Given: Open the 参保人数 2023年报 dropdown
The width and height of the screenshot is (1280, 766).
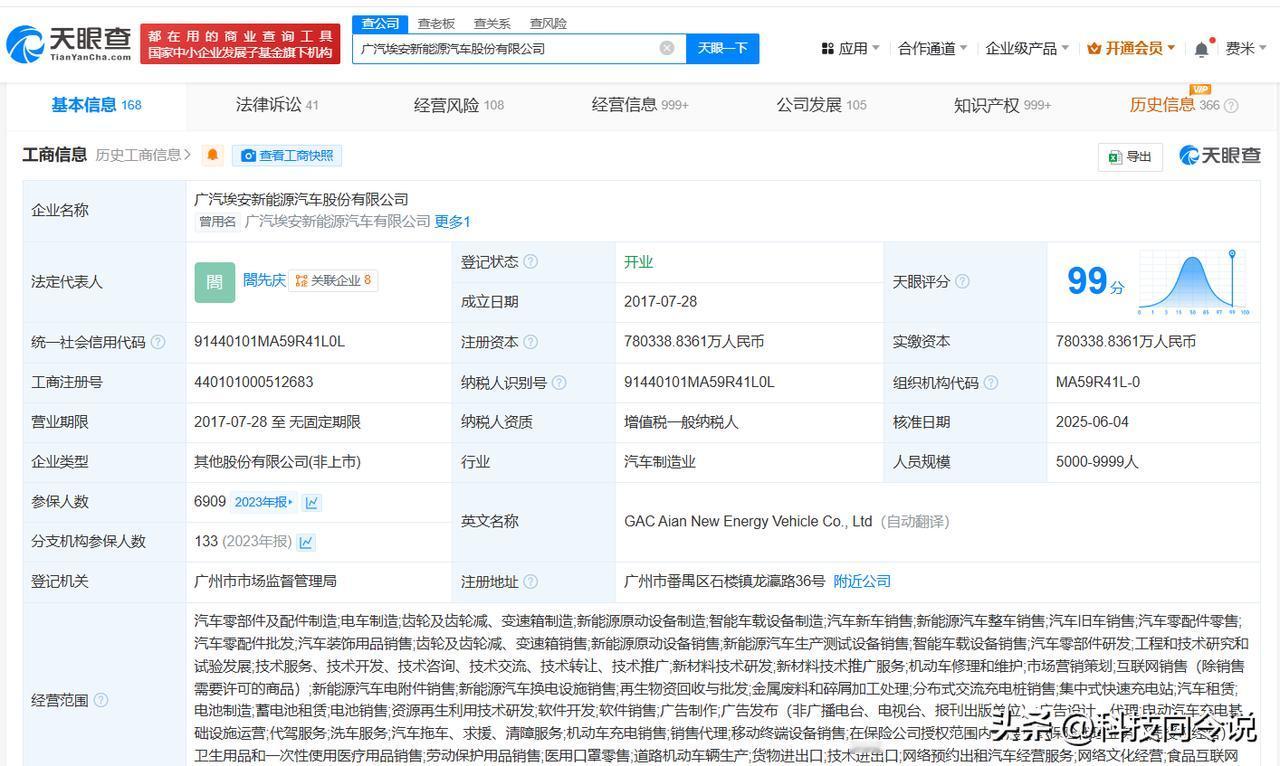Looking at the screenshot, I should click(x=264, y=502).
